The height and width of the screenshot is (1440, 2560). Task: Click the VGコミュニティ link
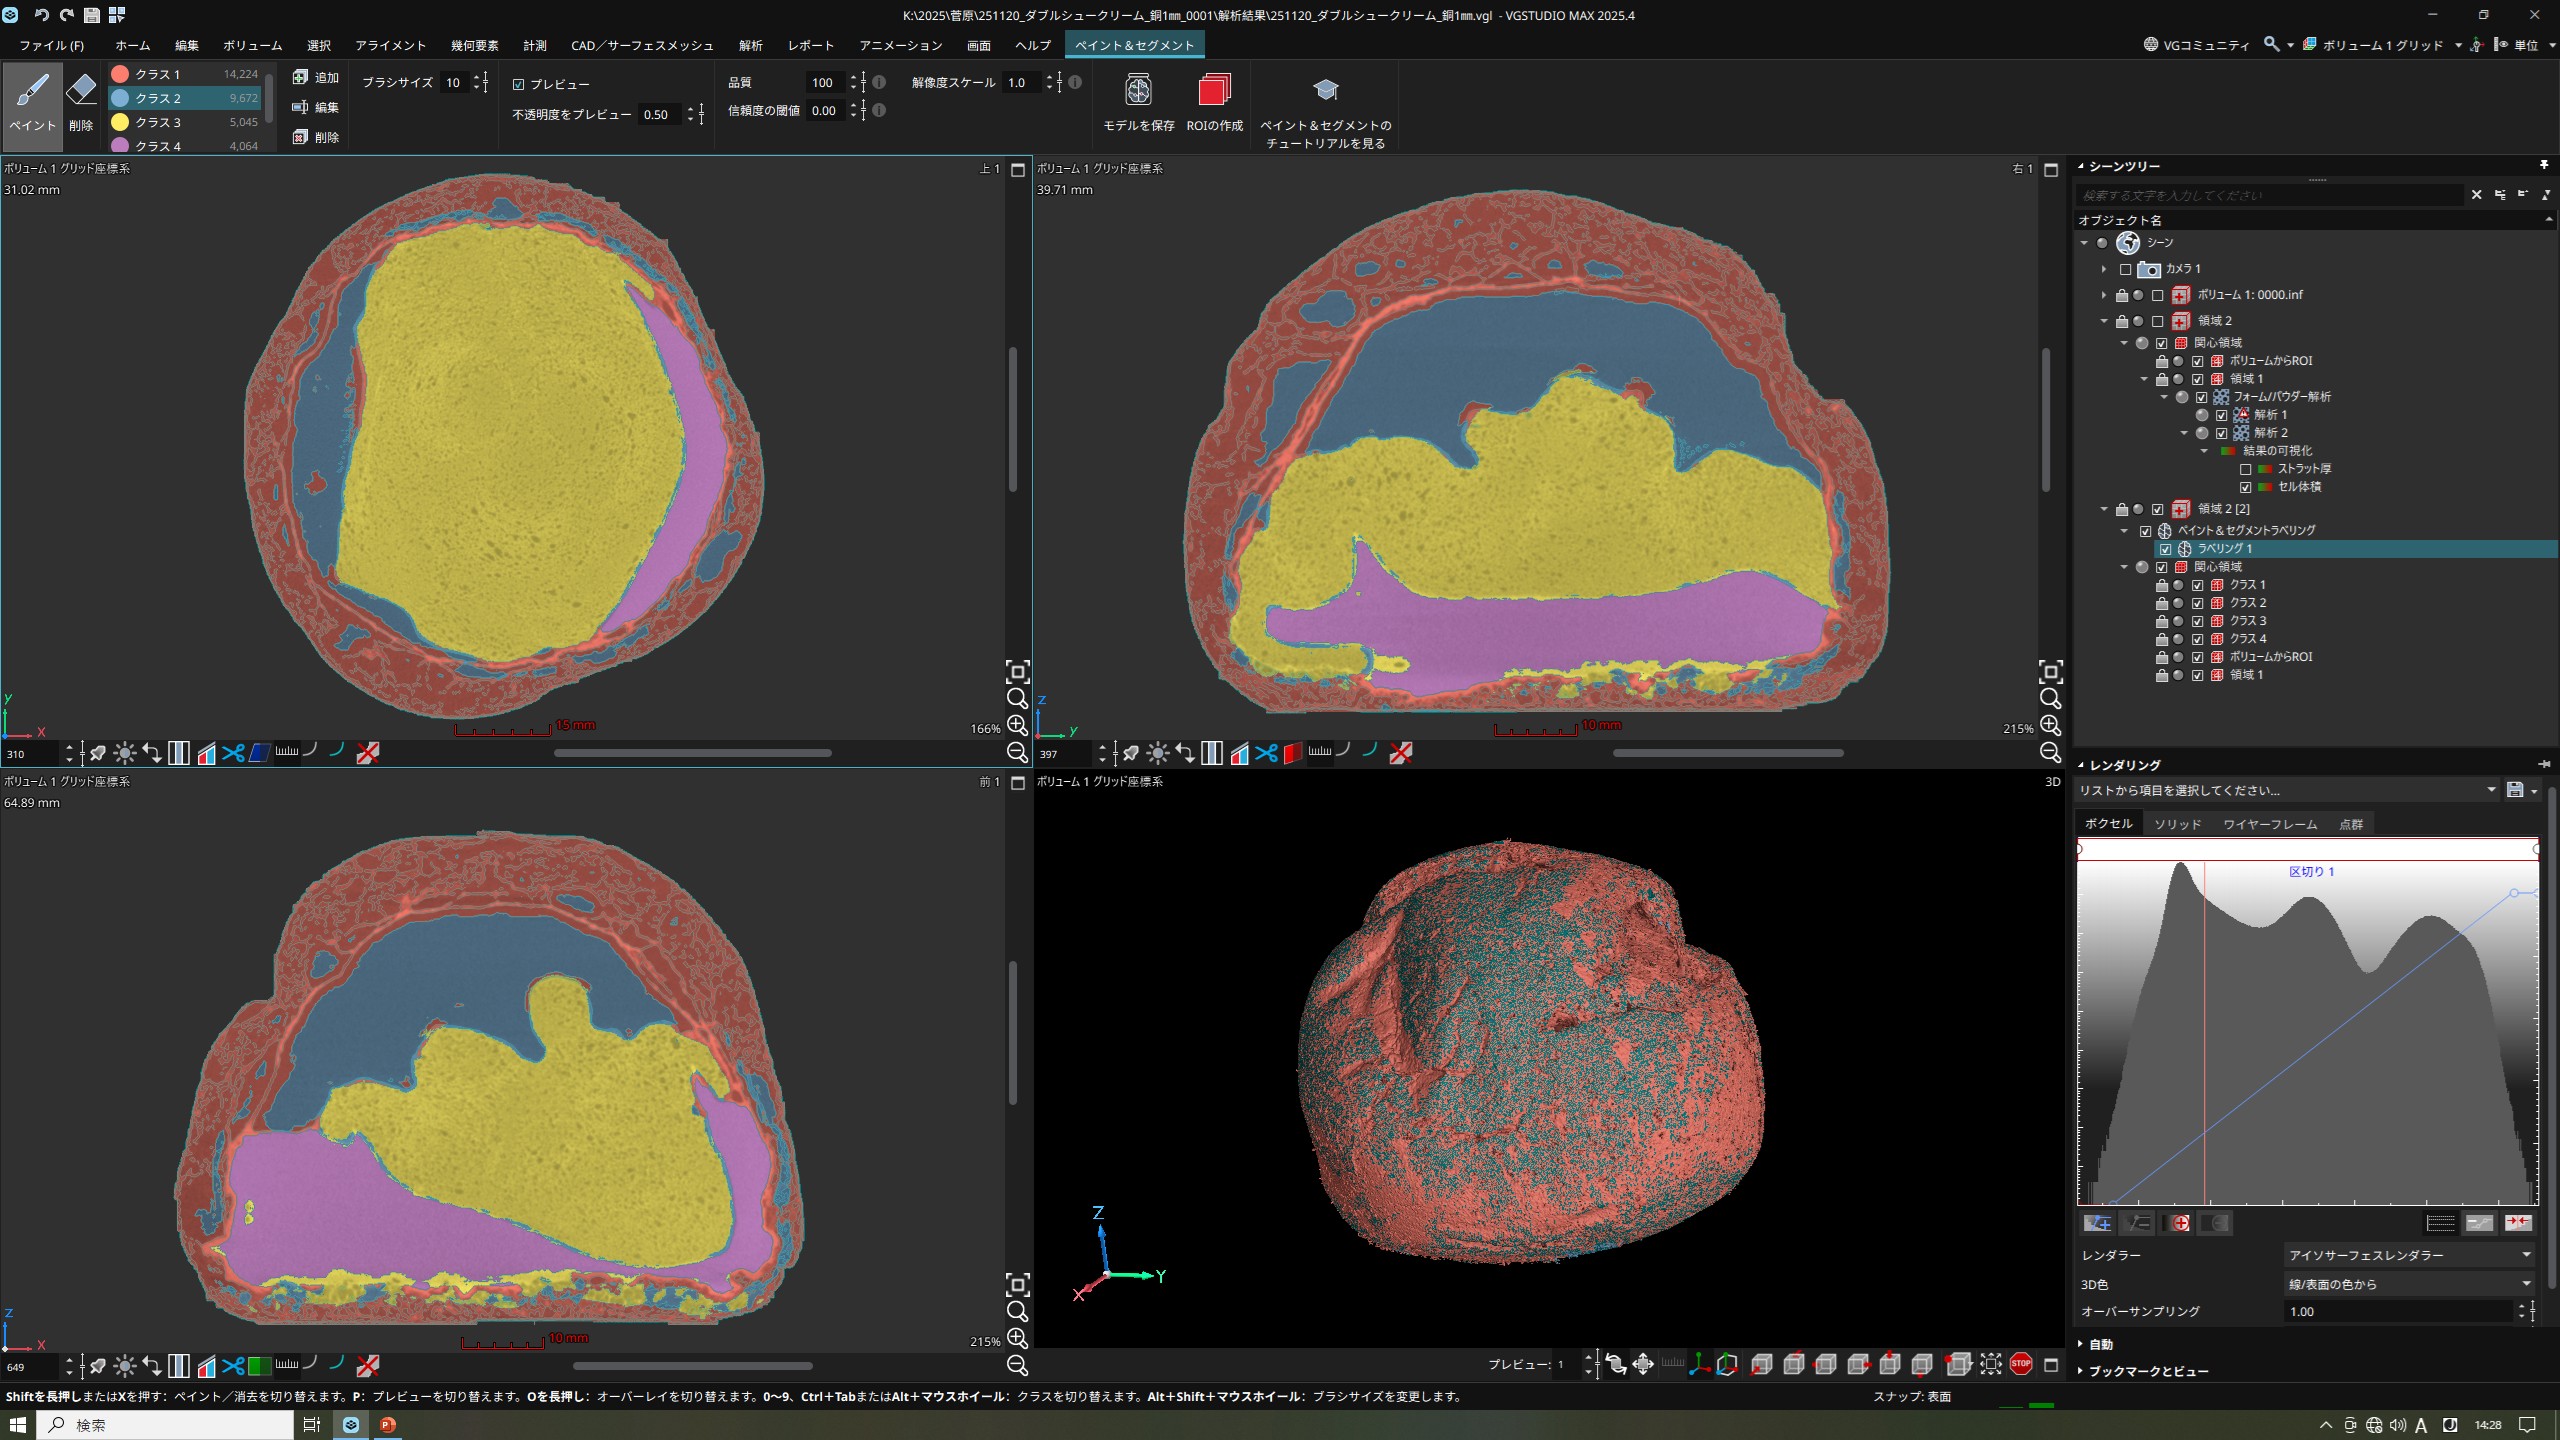2196,45
